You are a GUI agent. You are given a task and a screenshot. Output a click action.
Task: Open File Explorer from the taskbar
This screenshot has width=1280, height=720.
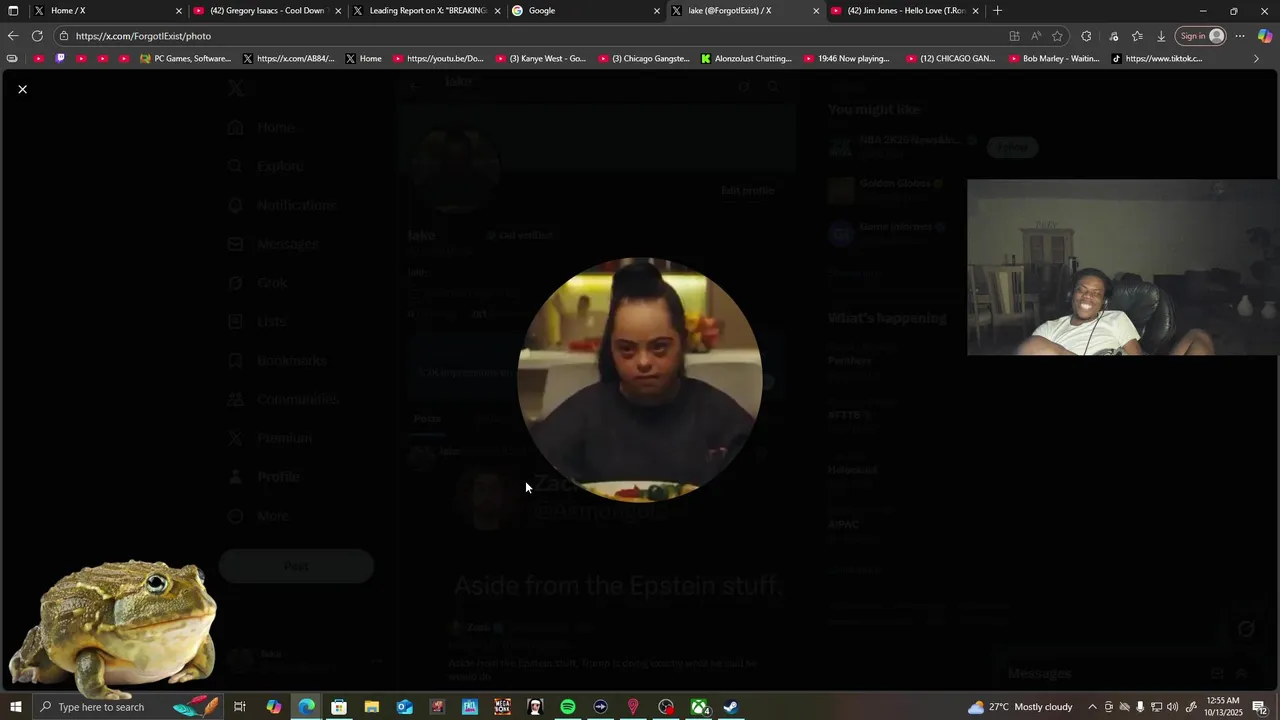[372, 707]
